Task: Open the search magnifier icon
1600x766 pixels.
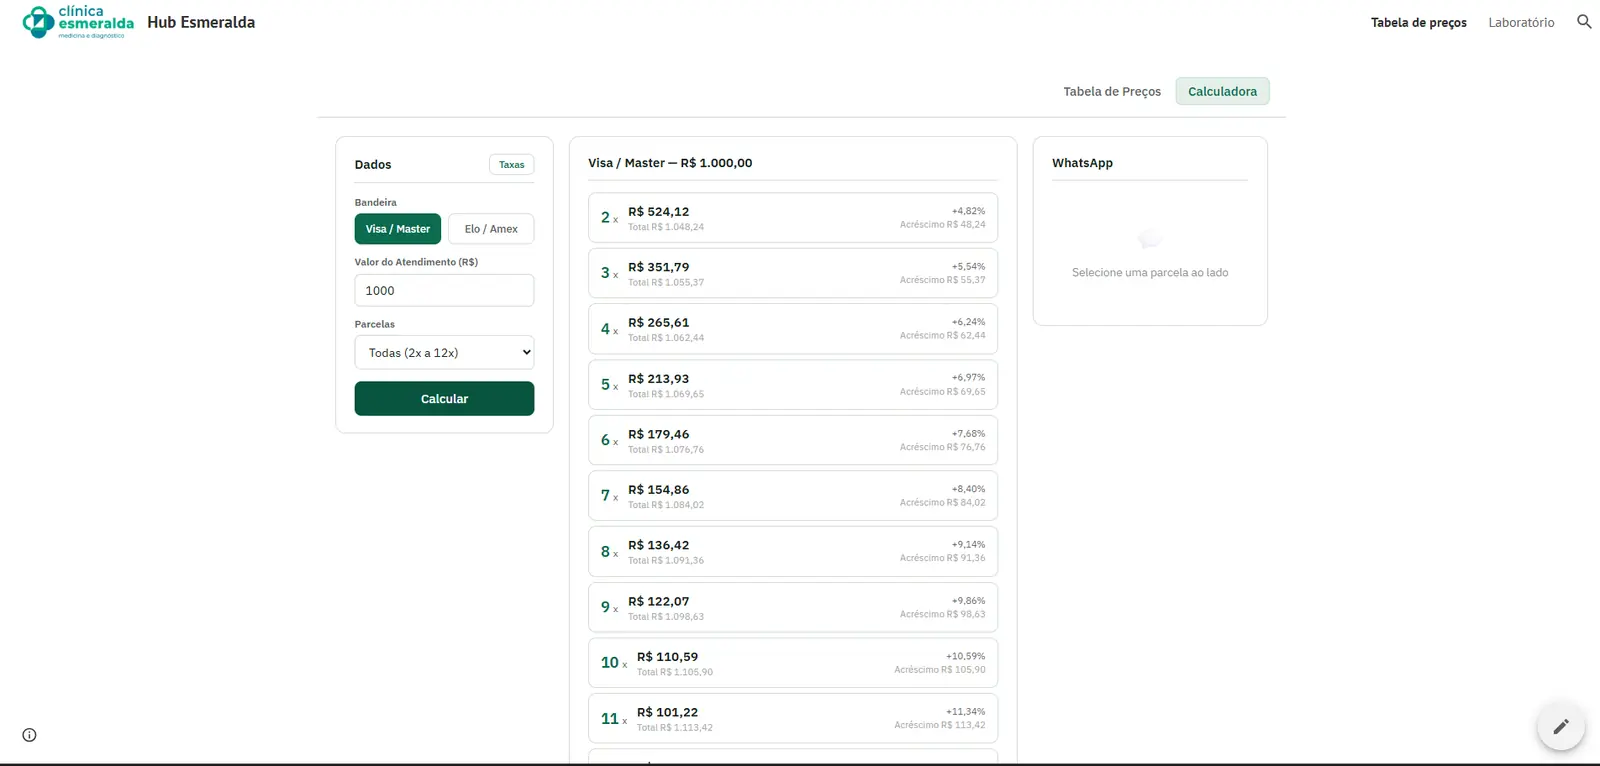Action: point(1584,22)
